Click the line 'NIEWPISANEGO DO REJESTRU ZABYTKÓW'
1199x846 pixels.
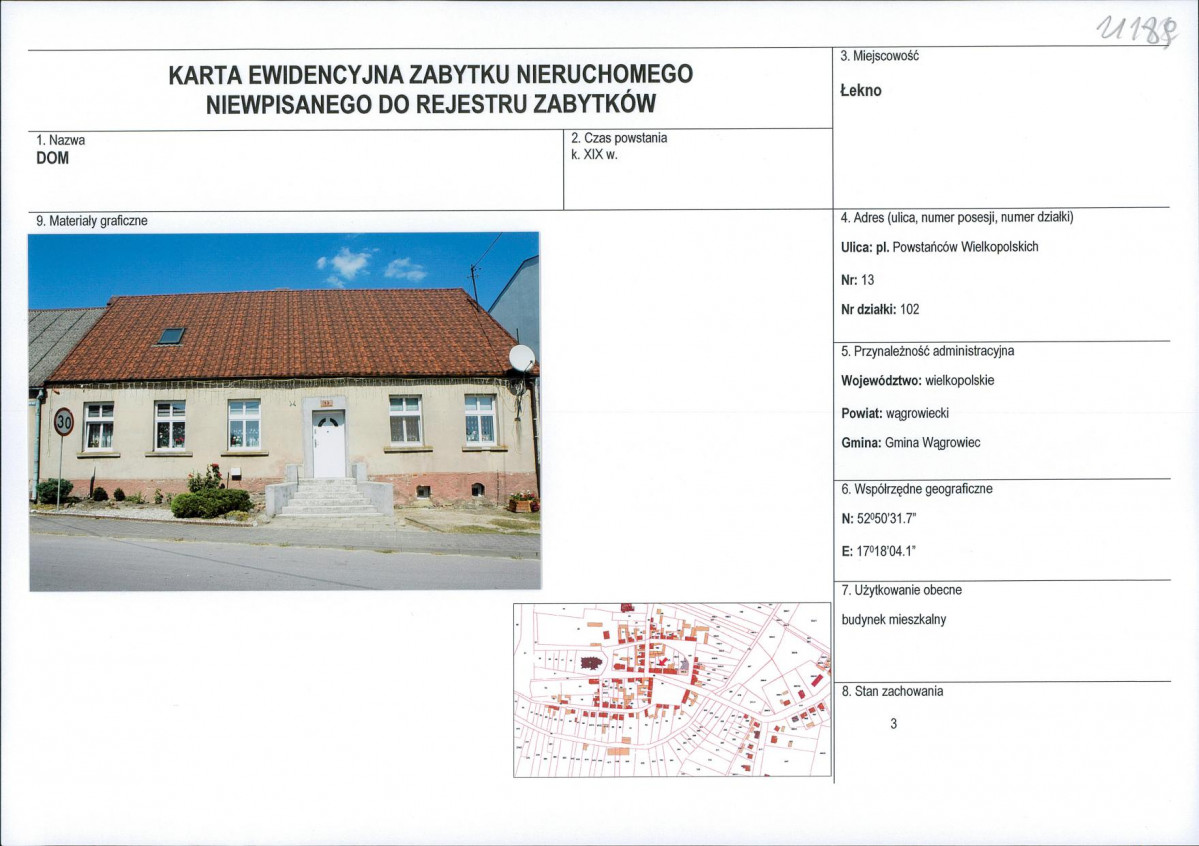pyautogui.click(x=431, y=104)
